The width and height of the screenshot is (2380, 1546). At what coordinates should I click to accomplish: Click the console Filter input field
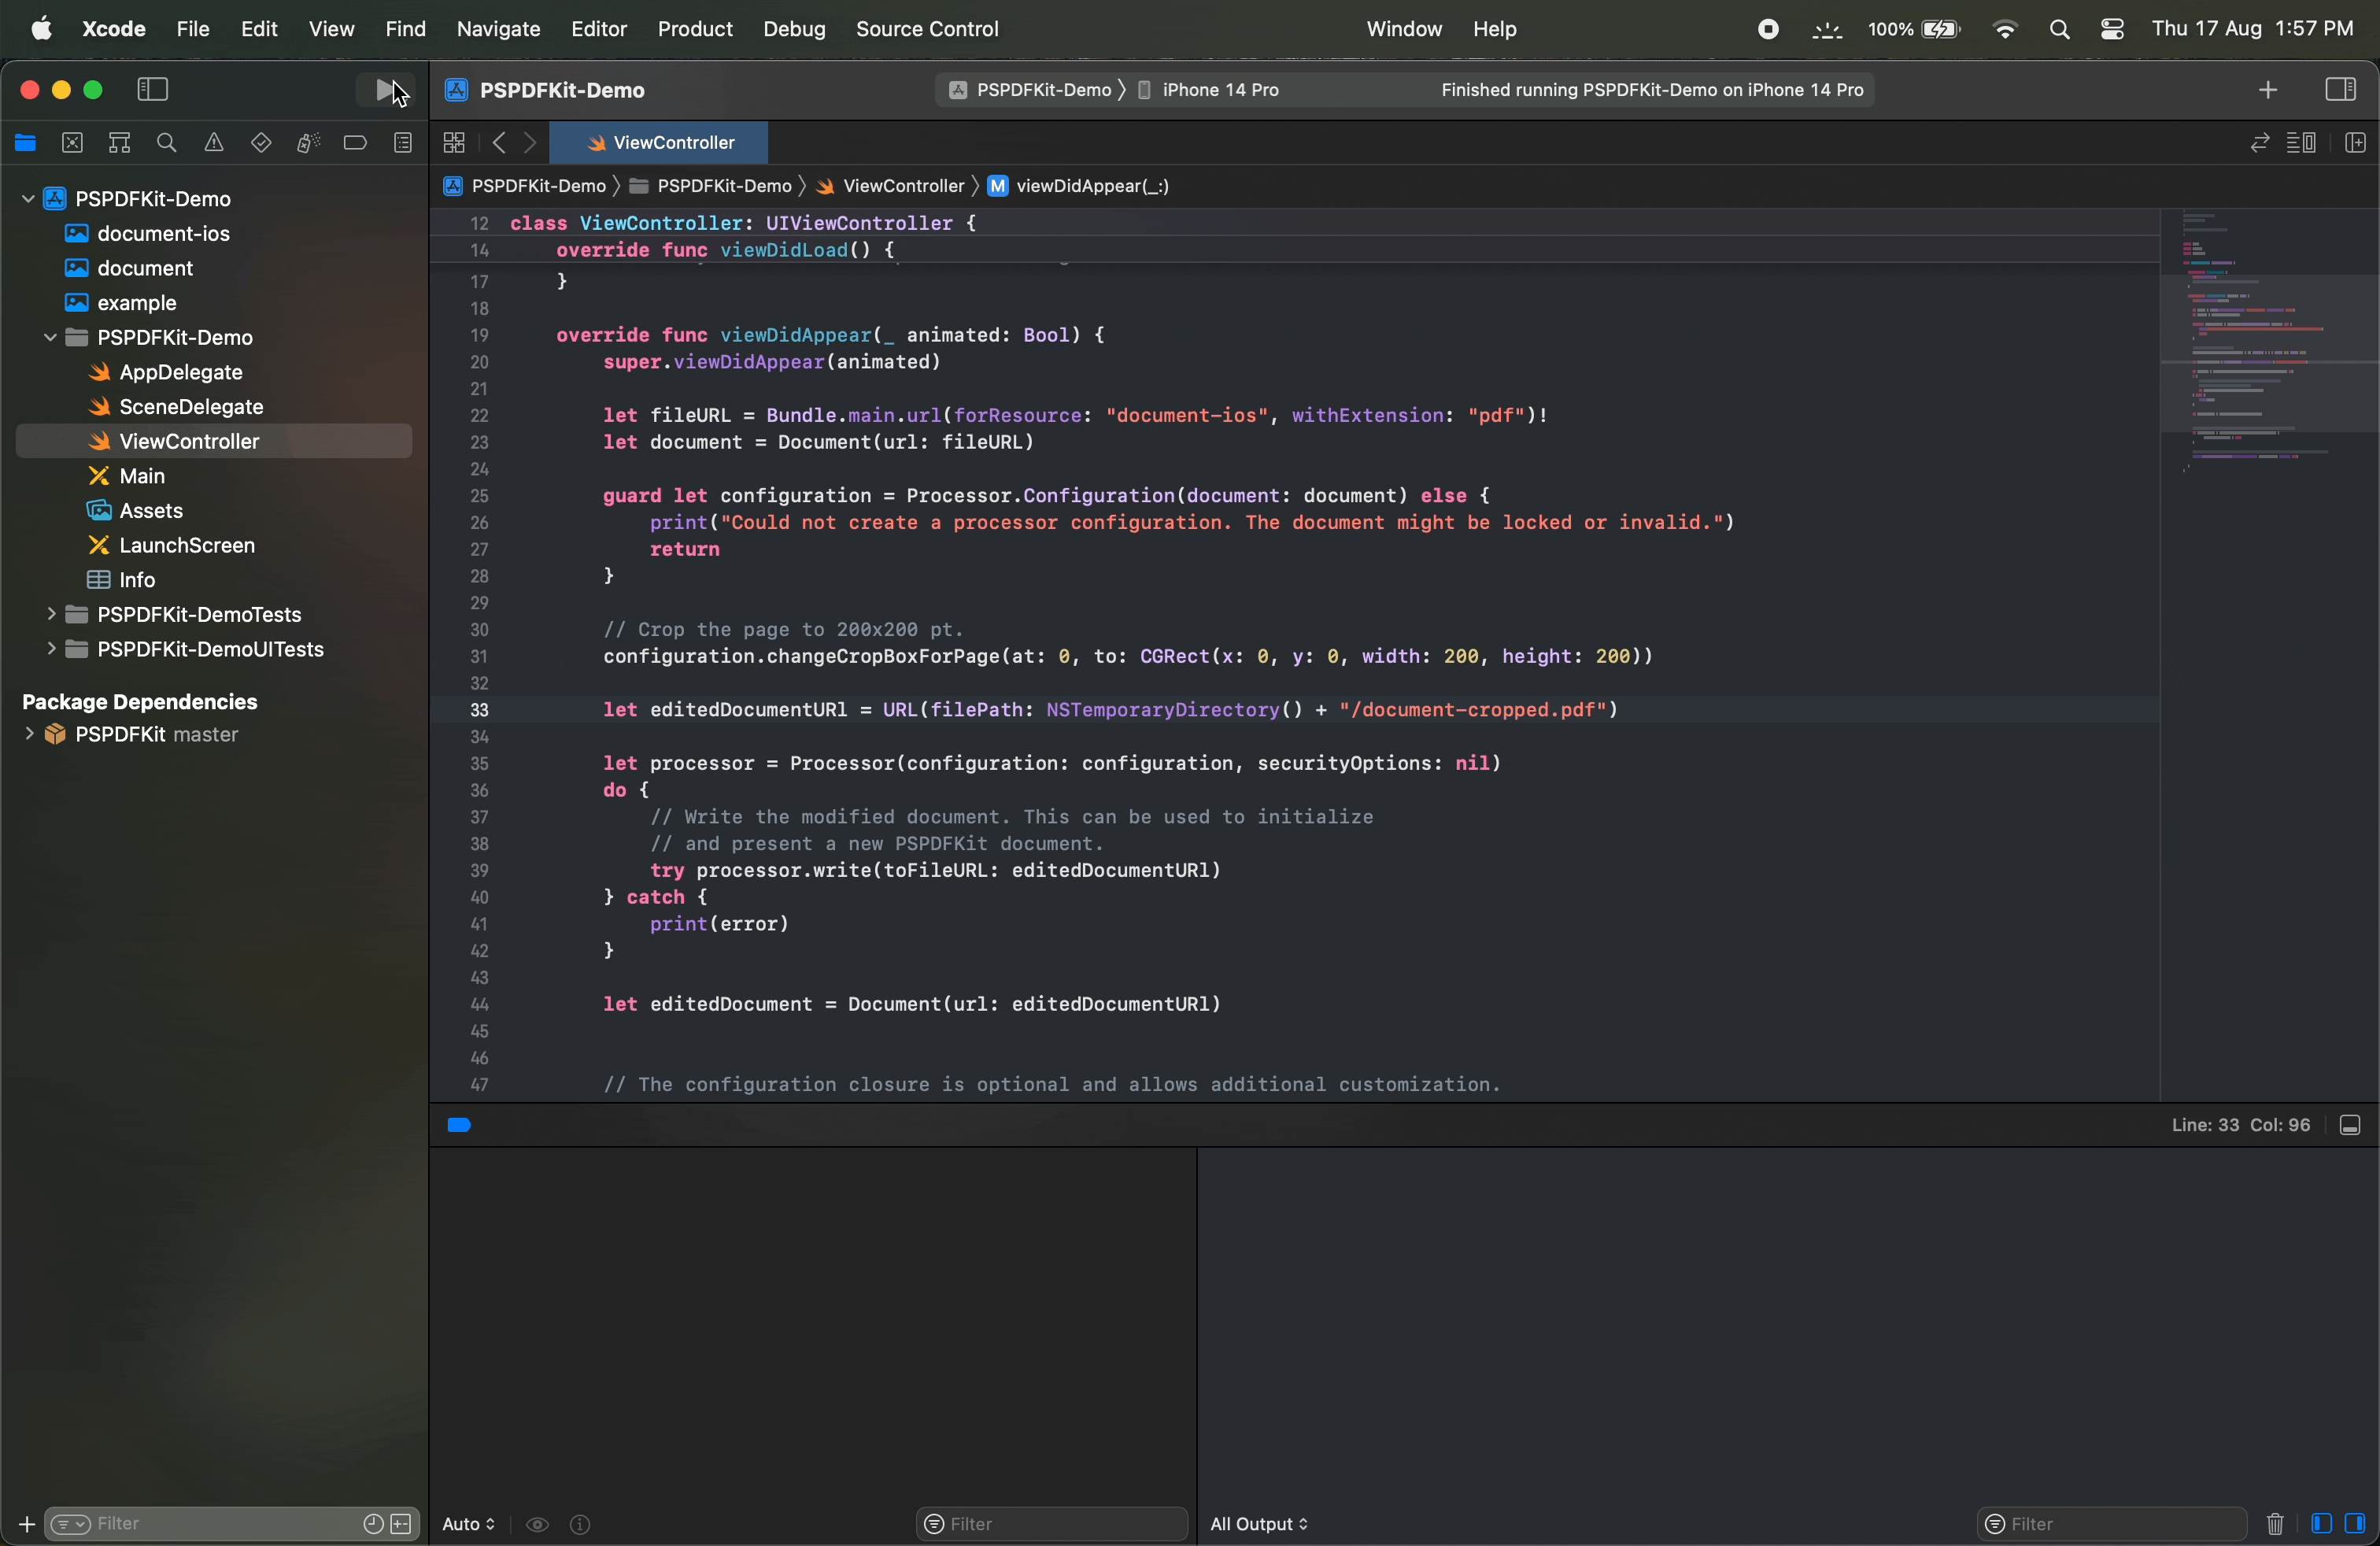(x=2110, y=1525)
